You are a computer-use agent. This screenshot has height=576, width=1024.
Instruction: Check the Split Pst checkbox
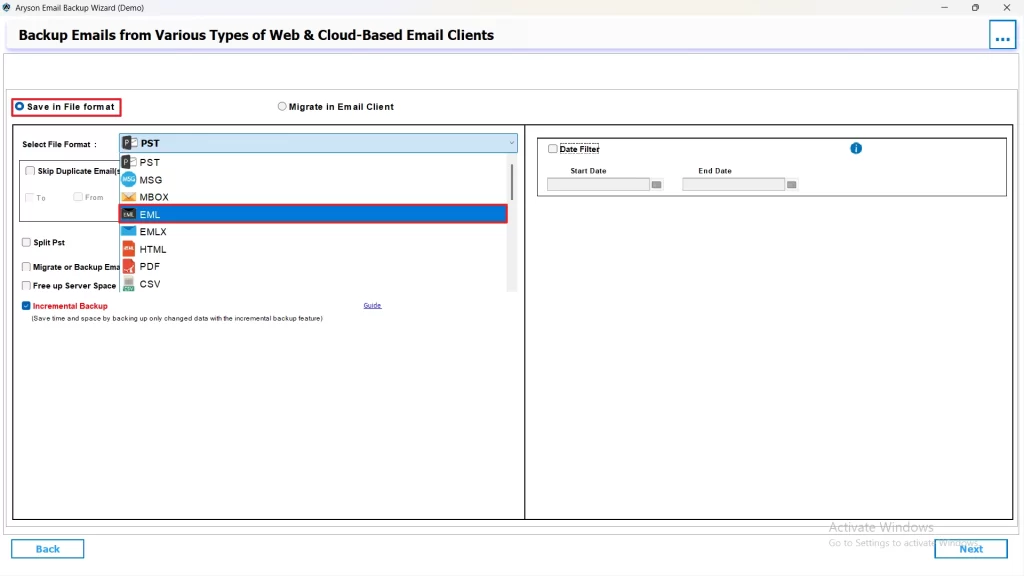[26, 242]
